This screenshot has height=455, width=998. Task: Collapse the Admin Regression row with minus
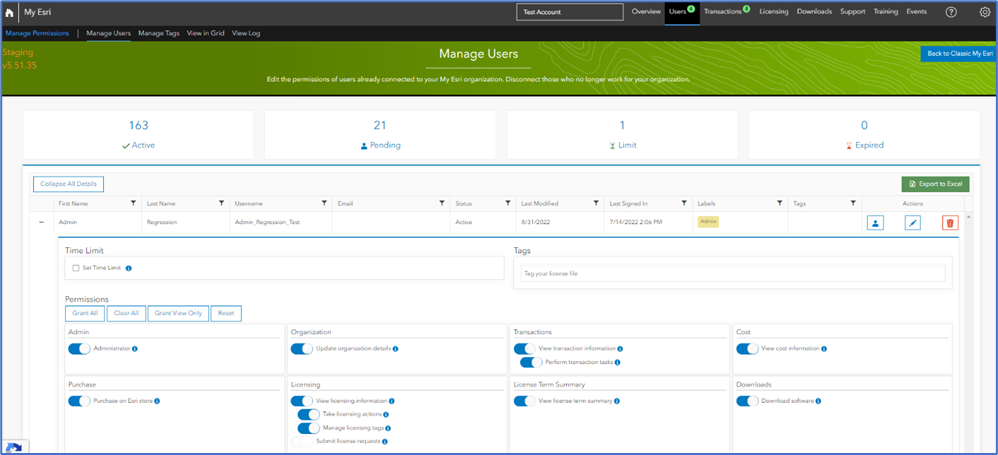point(42,223)
